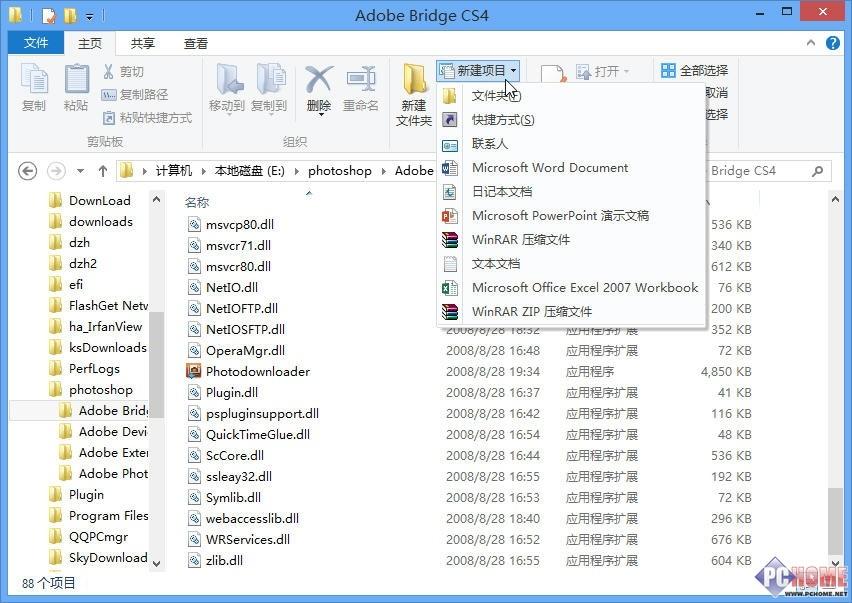Image resolution: width=852 pixels, height=603 pixels.
Task: Open the recent locations dropdown arrow
Action: (x=80, y=171)
